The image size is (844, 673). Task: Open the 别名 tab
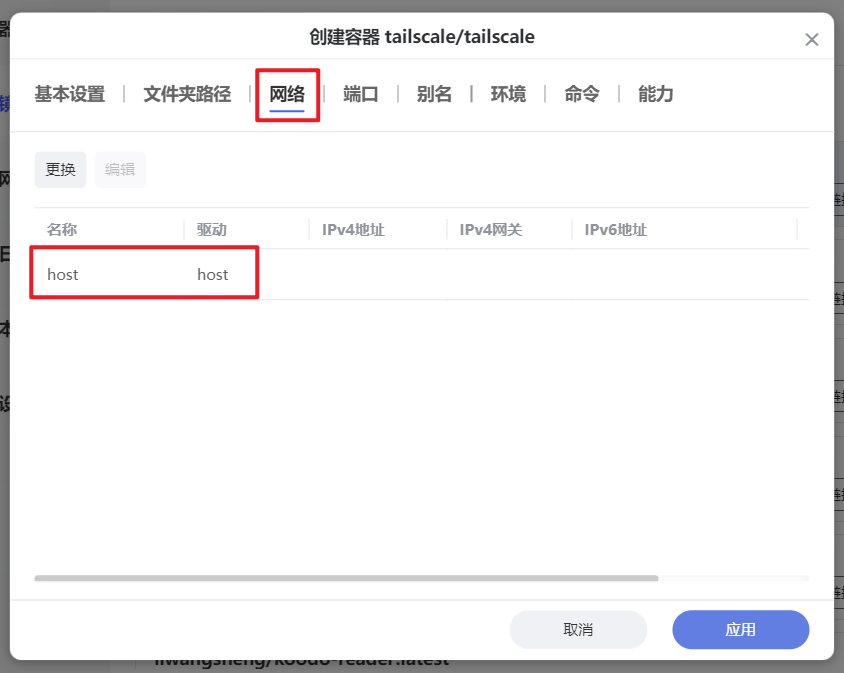[434, 94]
